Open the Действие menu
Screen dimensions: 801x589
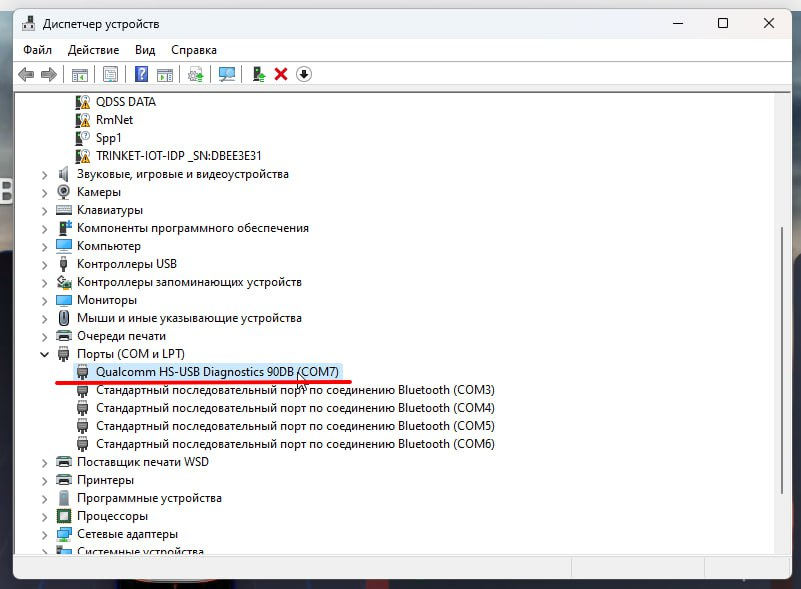coord(93,50)
